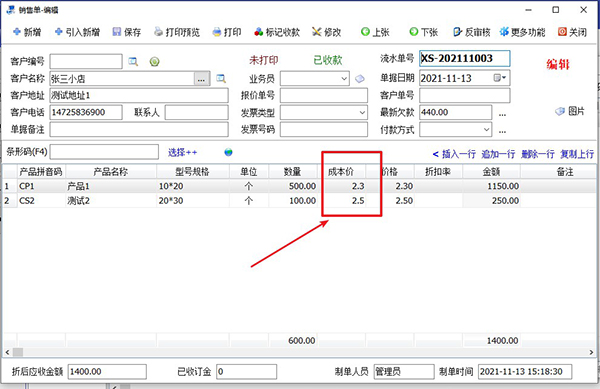Open the 单据日期 calendar dropdown
This screenshot has width=600, height=389.
point(500,78)
